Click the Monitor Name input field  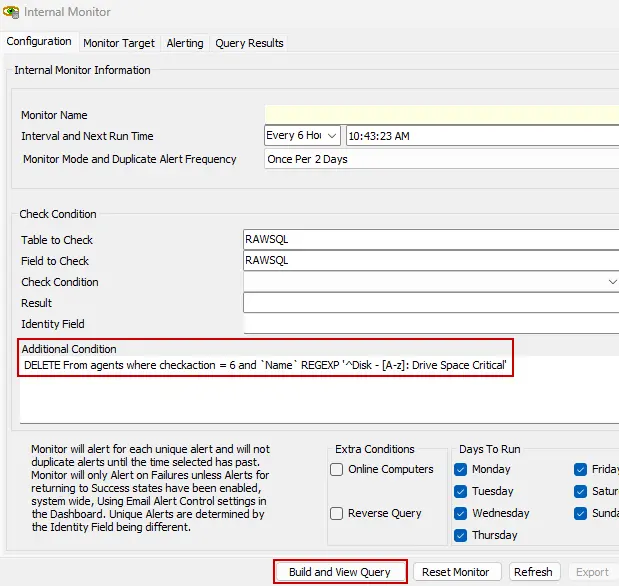tap(442, 115)
